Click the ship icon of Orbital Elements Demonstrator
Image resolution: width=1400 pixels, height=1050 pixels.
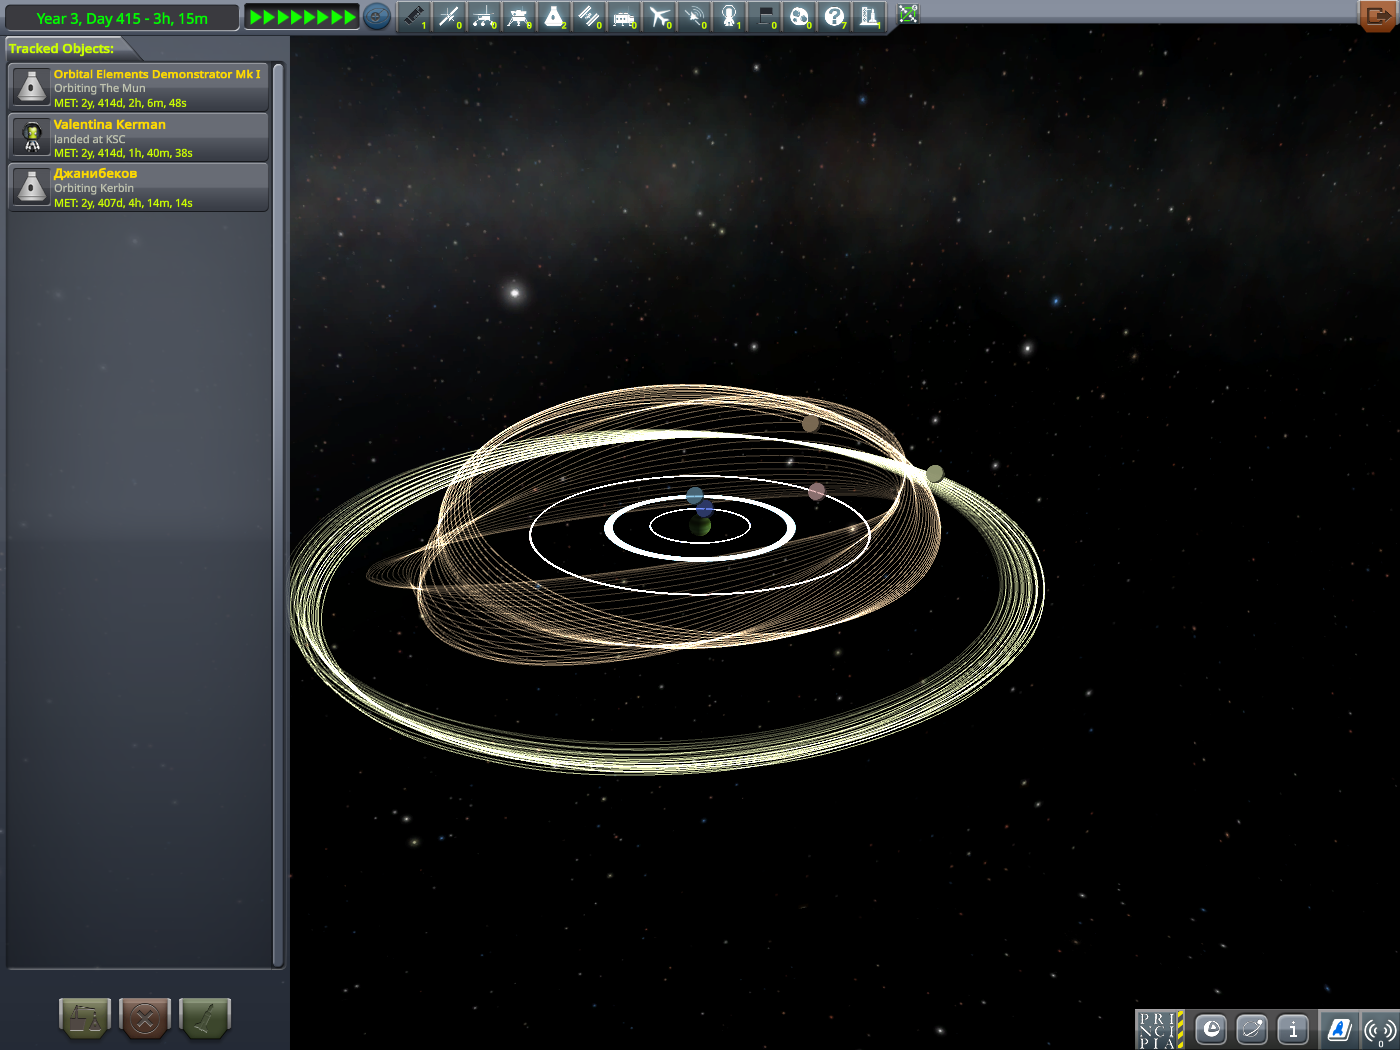[32, 87]
